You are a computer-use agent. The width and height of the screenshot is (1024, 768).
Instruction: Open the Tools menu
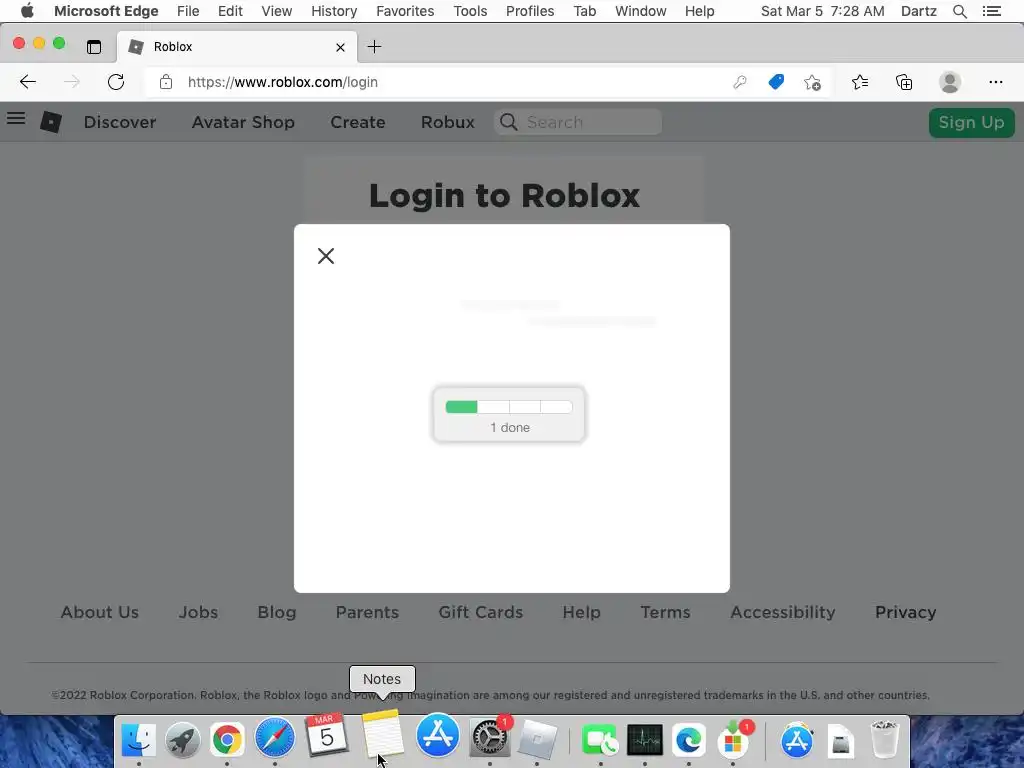click(470, 11)
